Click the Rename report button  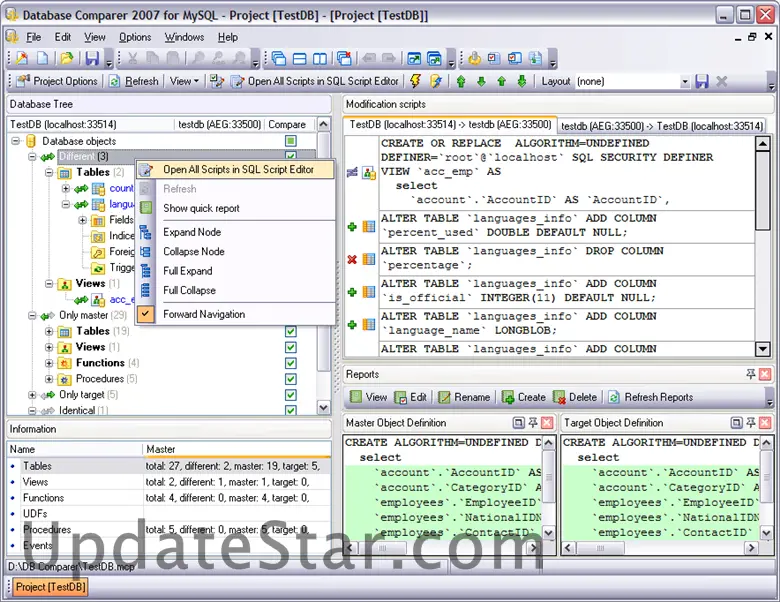tap(464, 397)
